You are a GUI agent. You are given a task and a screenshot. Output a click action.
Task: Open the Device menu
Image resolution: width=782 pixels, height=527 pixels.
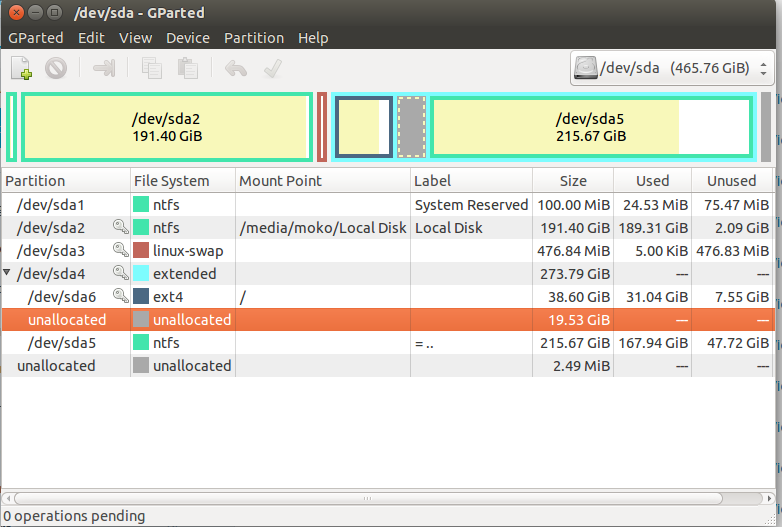click(x=188, y=38)
